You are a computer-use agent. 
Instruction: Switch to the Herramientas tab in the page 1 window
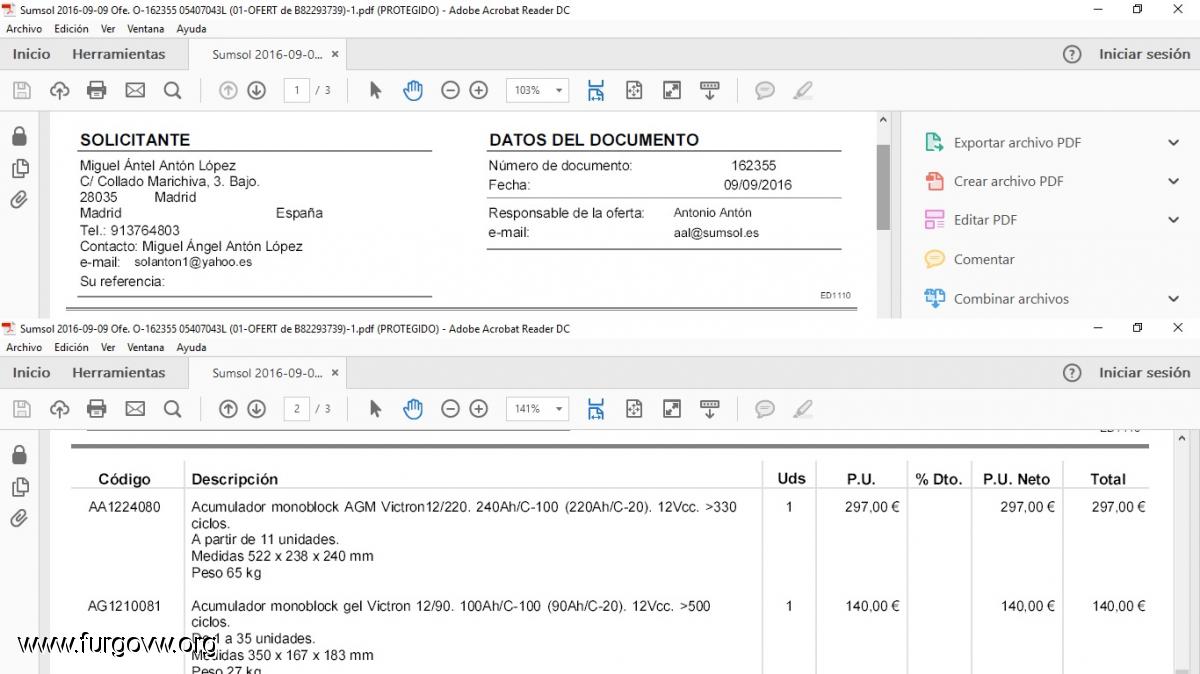pyautogui.click(x=119, y=54)
